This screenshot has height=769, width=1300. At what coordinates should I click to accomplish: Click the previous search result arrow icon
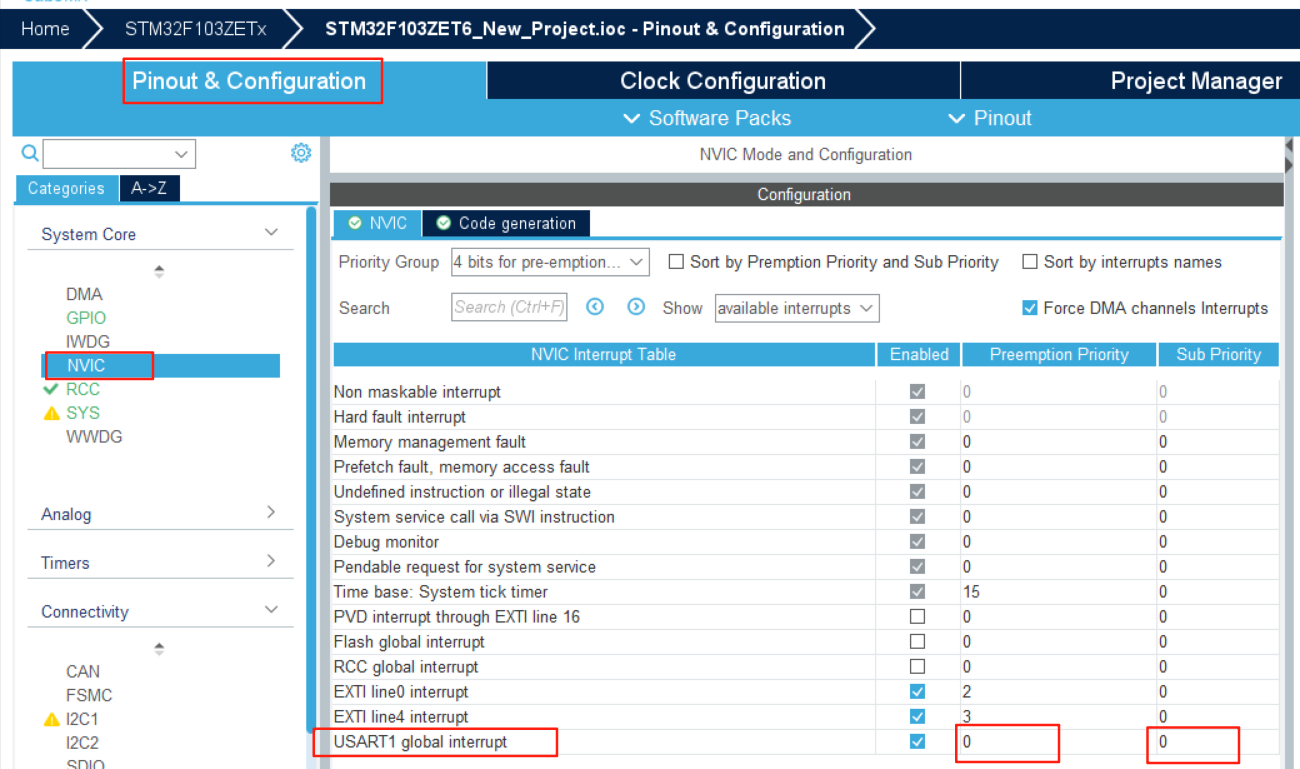pos(595,308)
